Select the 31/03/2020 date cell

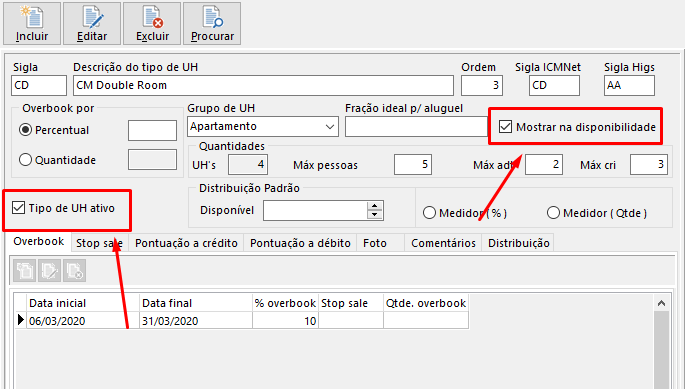[196, 320]
